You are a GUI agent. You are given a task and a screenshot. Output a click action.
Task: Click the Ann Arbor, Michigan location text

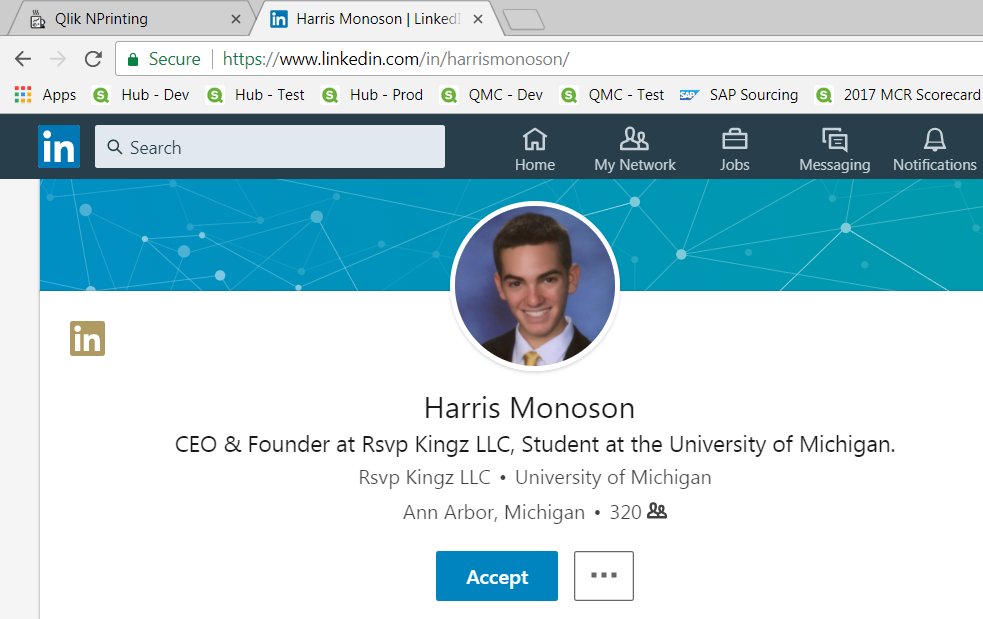coord(493,512)
